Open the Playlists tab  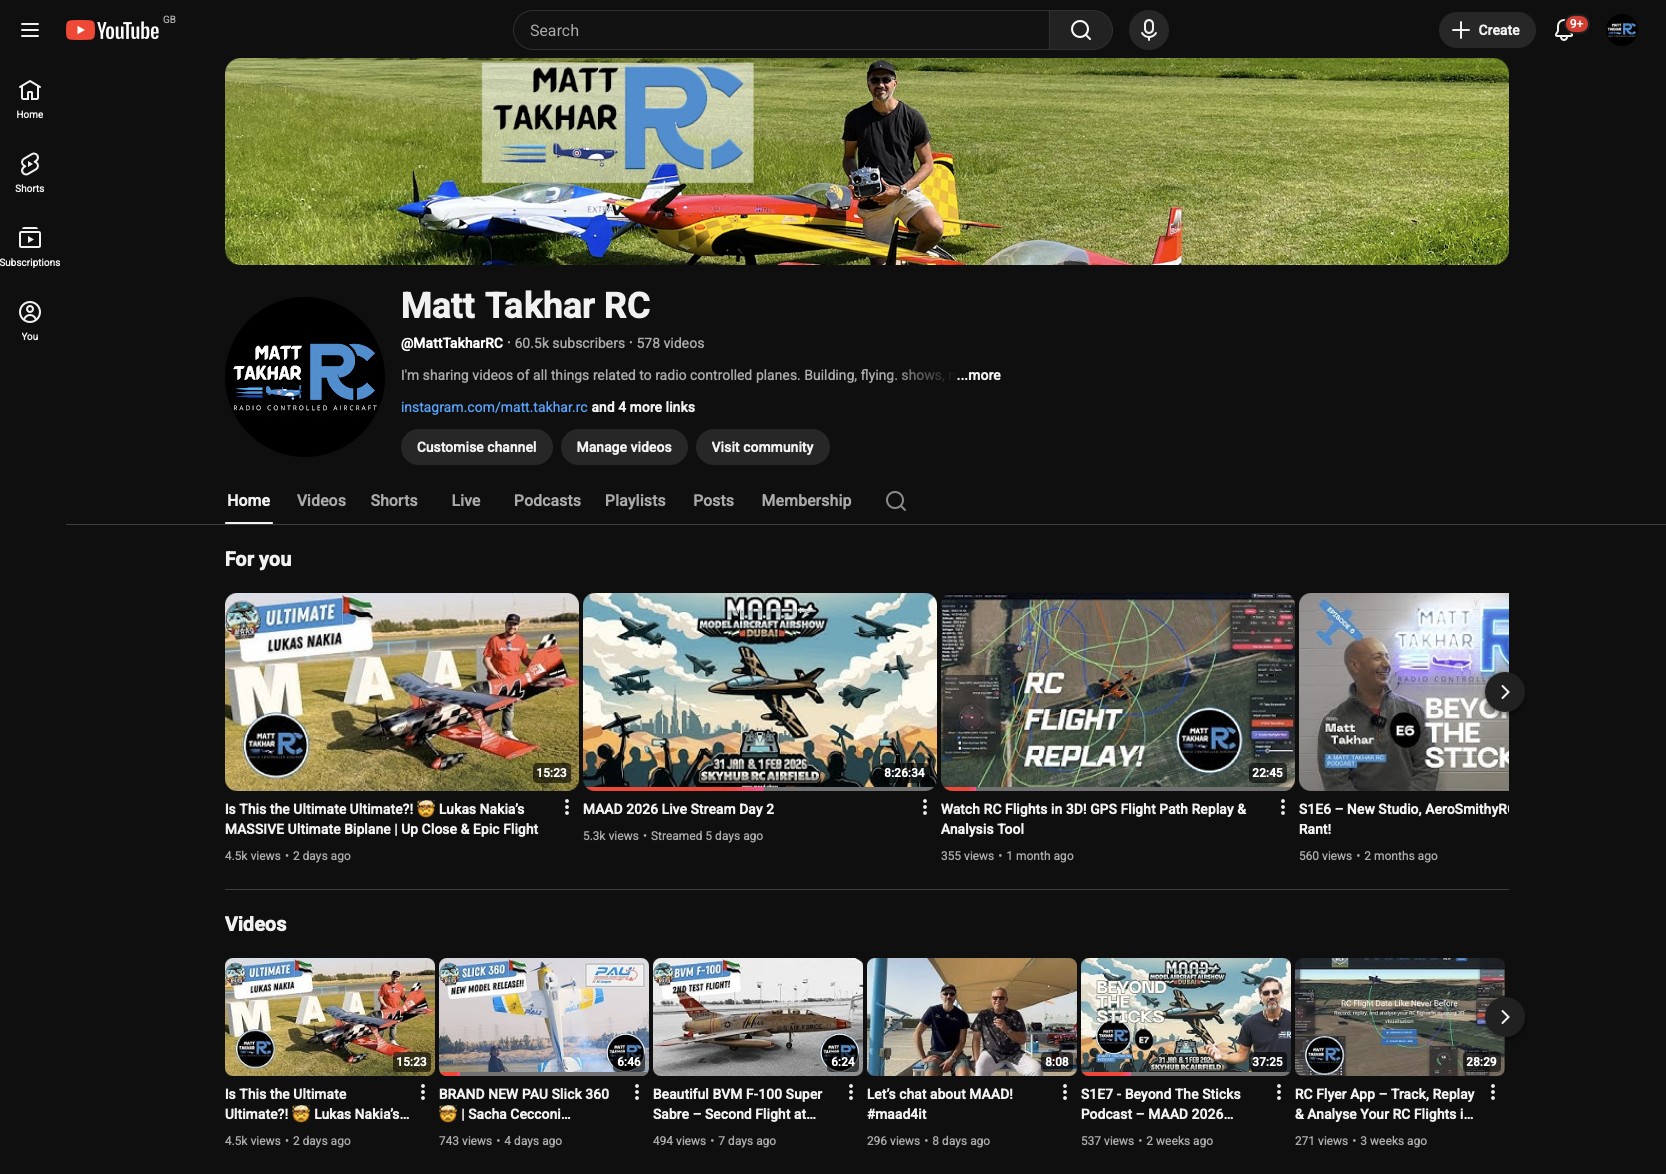(635, 500)
